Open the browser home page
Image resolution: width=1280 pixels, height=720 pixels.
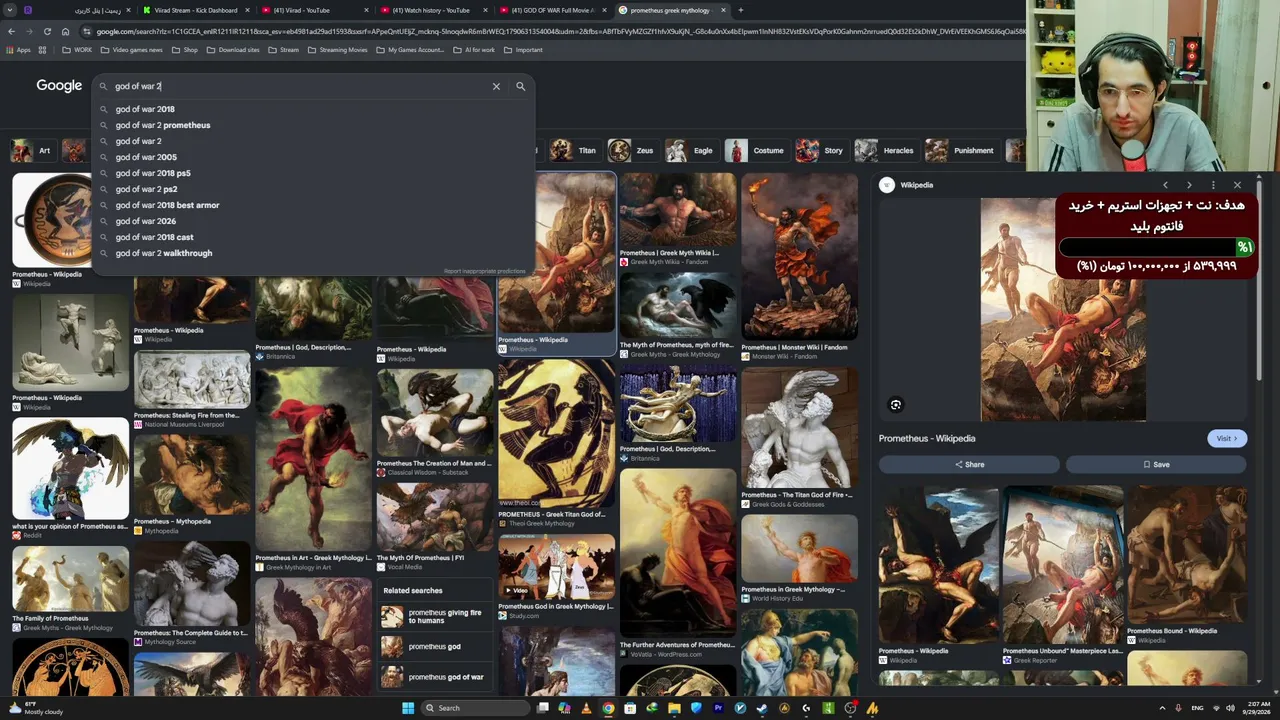pyautogui.click(x=65, y=31)
